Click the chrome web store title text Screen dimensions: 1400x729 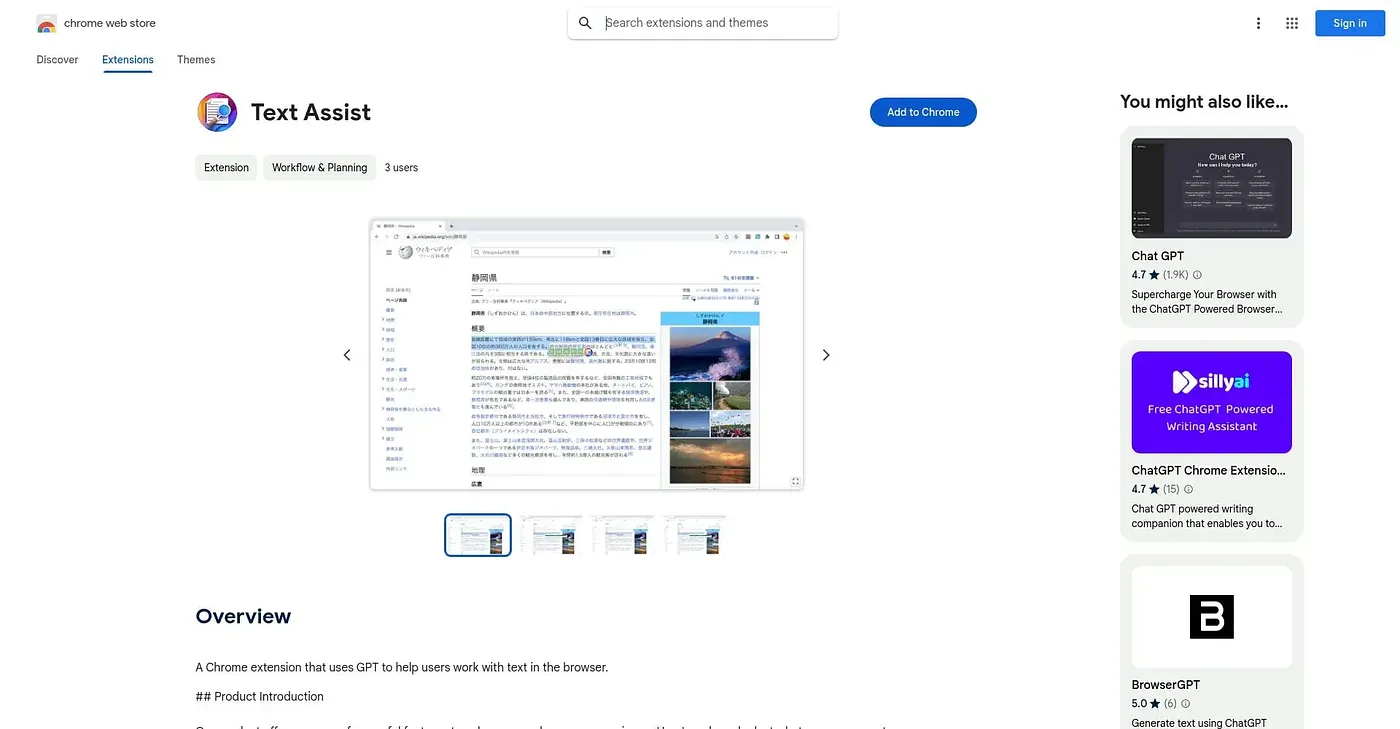click(110, 23)
